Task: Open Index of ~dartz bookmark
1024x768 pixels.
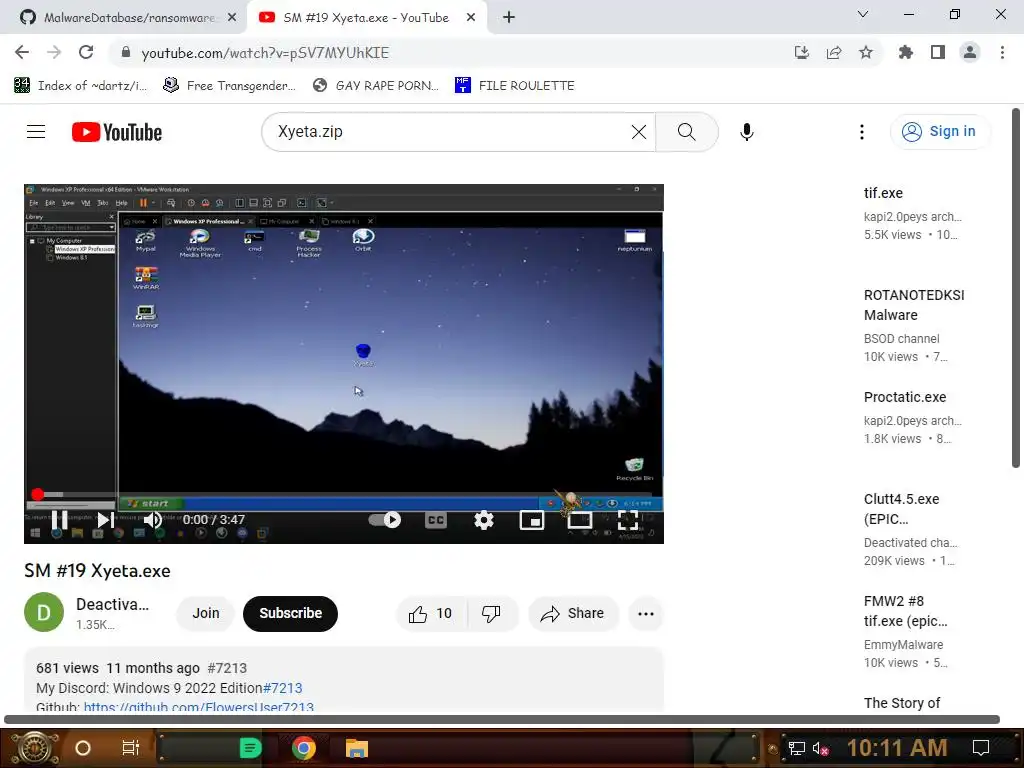Action: [x=80, y=86]
